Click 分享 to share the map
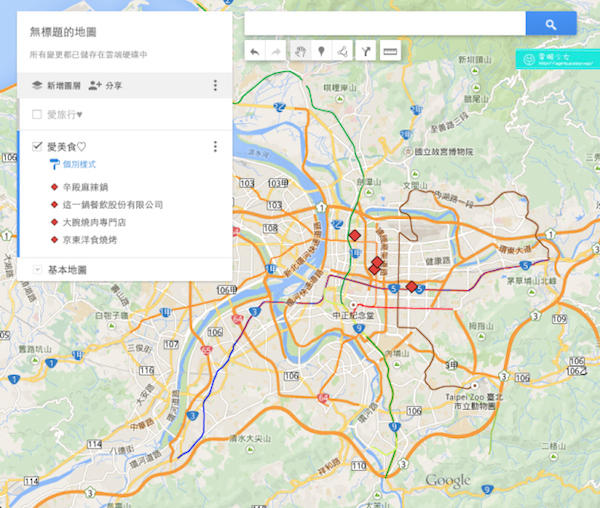 point(105,86)
